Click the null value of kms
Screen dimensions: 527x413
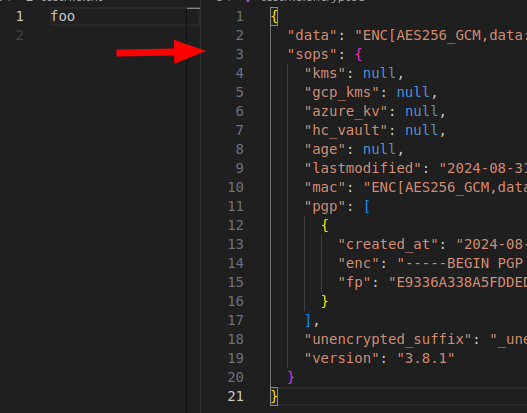(x=379, y=73)
